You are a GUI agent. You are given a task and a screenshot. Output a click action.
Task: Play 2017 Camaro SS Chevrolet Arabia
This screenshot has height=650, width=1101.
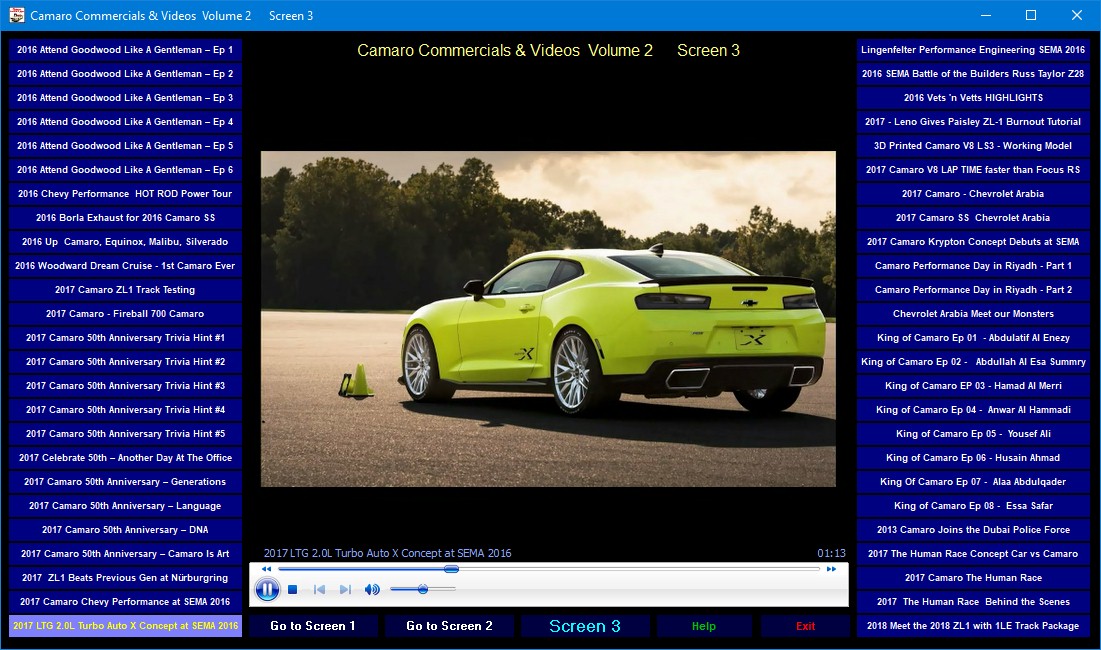point(973,218)
